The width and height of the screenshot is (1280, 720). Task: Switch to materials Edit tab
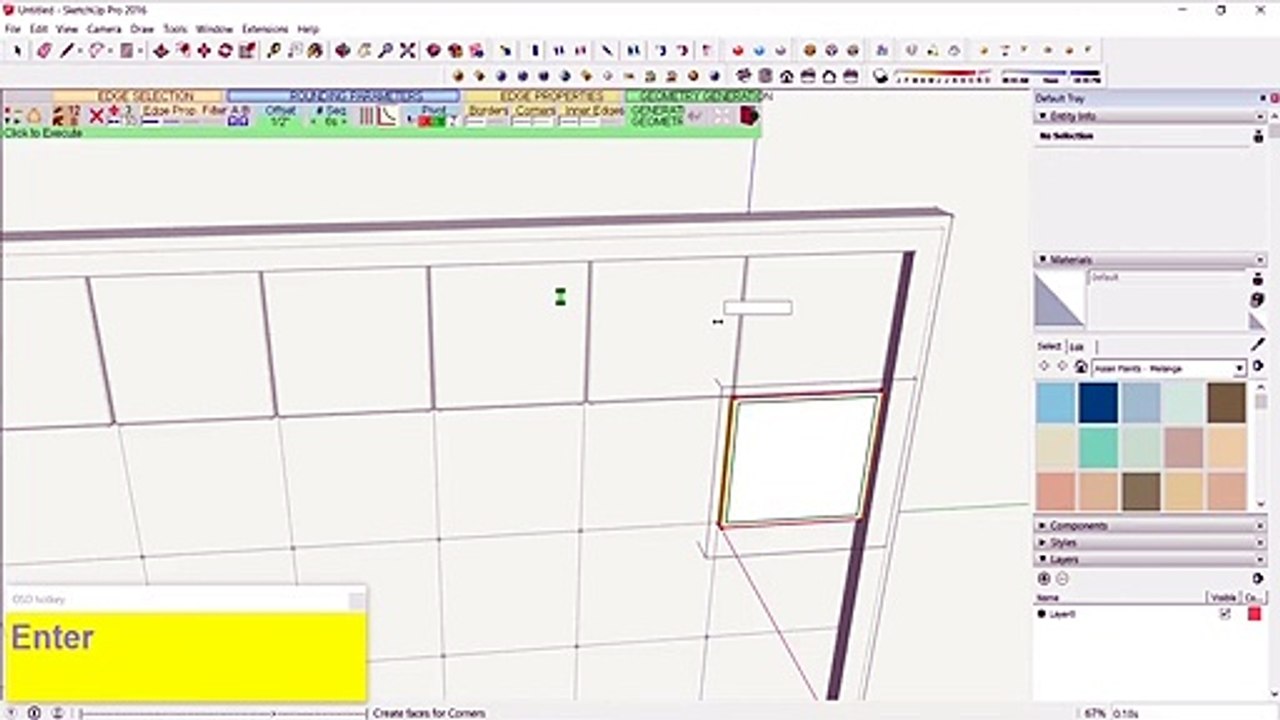[1077, 346]
